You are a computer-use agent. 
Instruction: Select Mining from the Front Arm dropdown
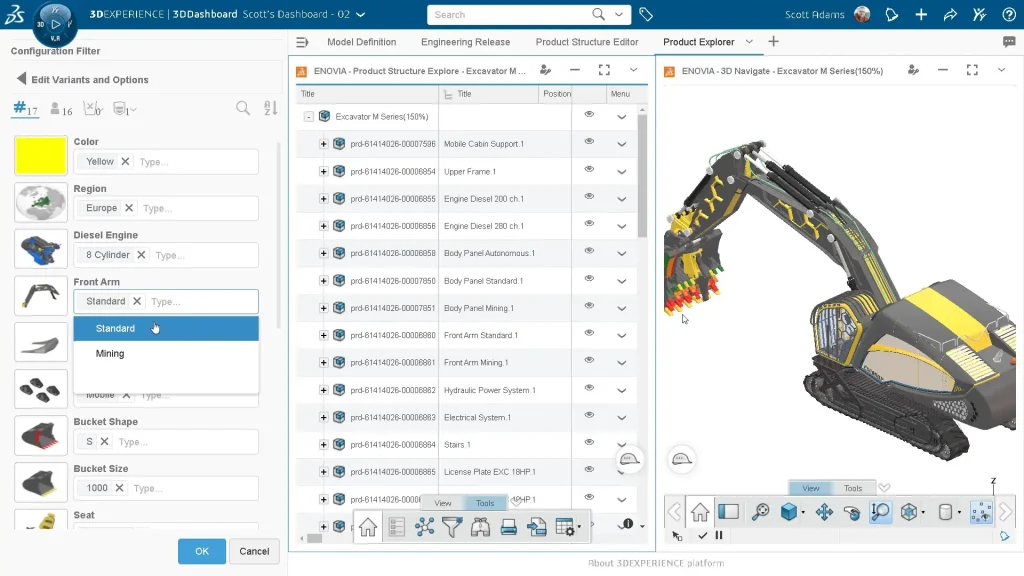click(110, 354)
